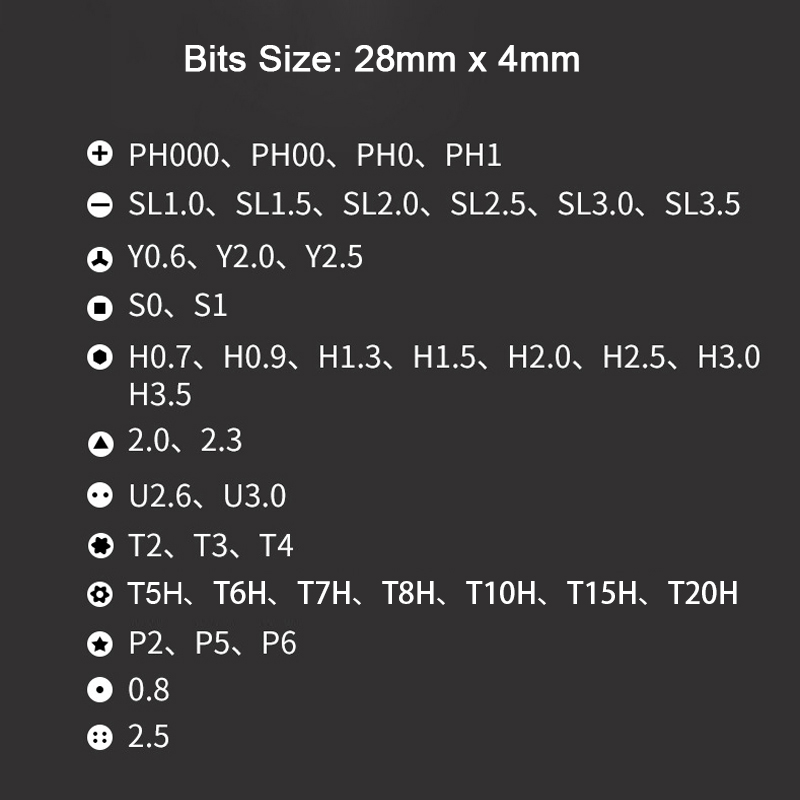
Task: Click the U-type two-dot bit icon
Action: [99, 497]
